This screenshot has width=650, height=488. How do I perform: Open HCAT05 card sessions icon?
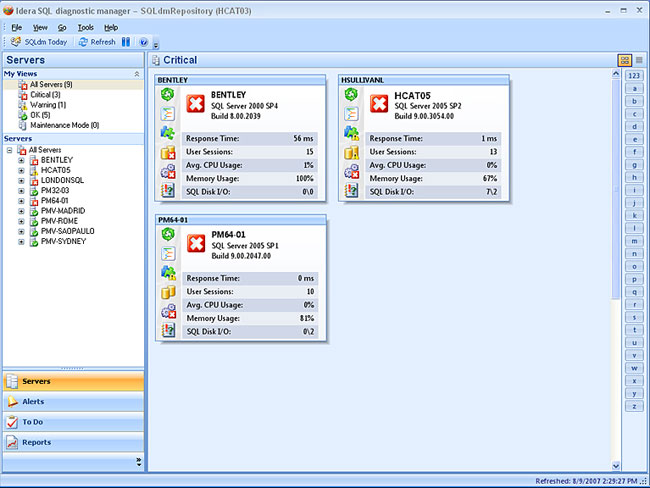pyautogui.click(x=351, y=113)
